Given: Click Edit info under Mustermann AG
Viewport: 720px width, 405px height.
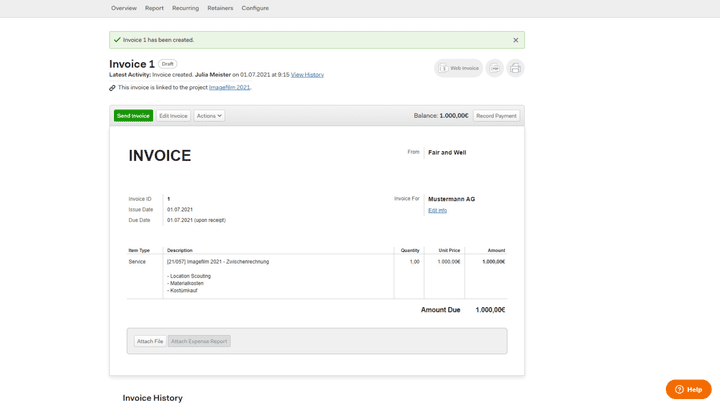Looking at the screenshot, I should tap(437, 210).
